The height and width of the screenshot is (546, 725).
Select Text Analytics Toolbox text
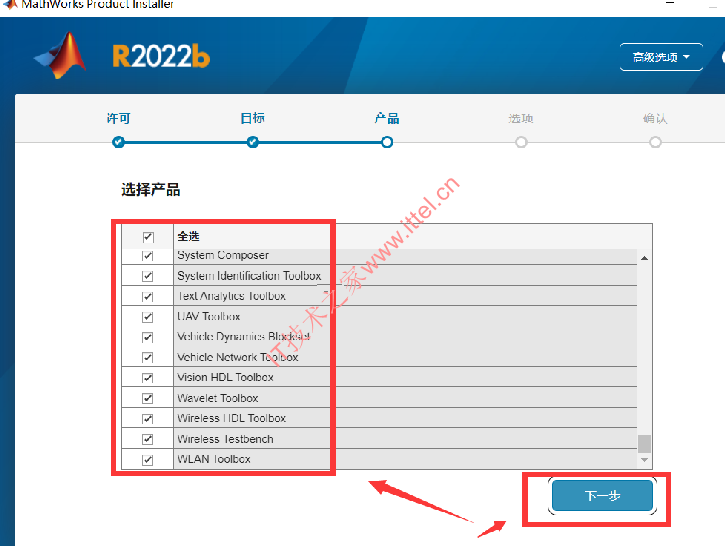(x=232, y=296)
